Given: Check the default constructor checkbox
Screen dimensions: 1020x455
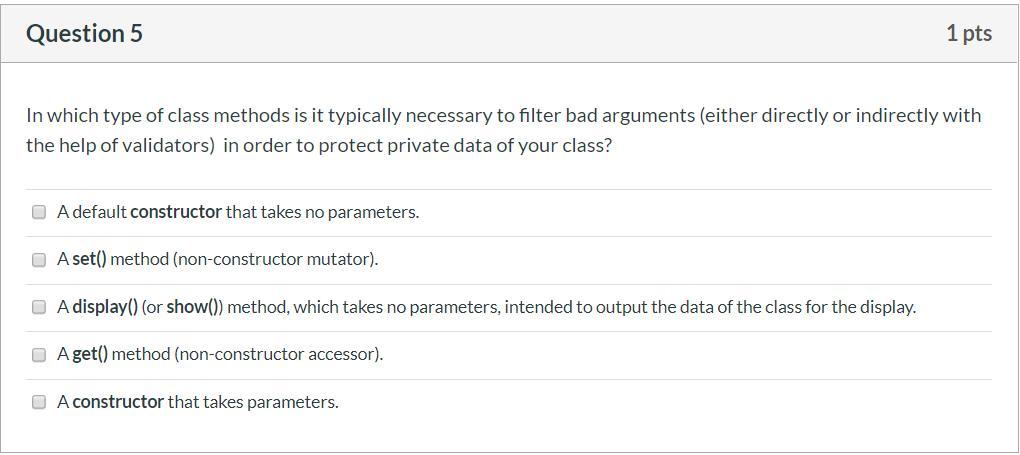Looking at the screenshot, I should pyautogui.click(x=39, y=212).
